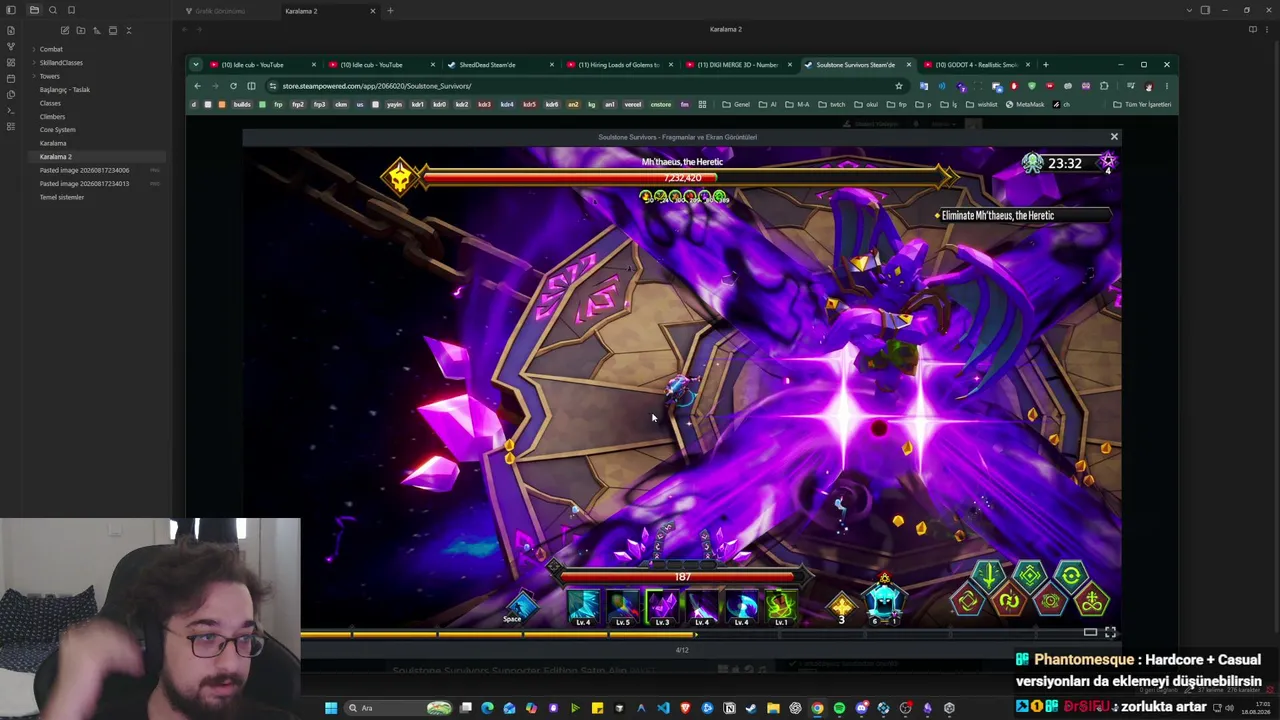Viewport: 1280px width, 720px height.
Task: Reload the Steam store page
Action: pyautogui.click(x=233, y=86)
